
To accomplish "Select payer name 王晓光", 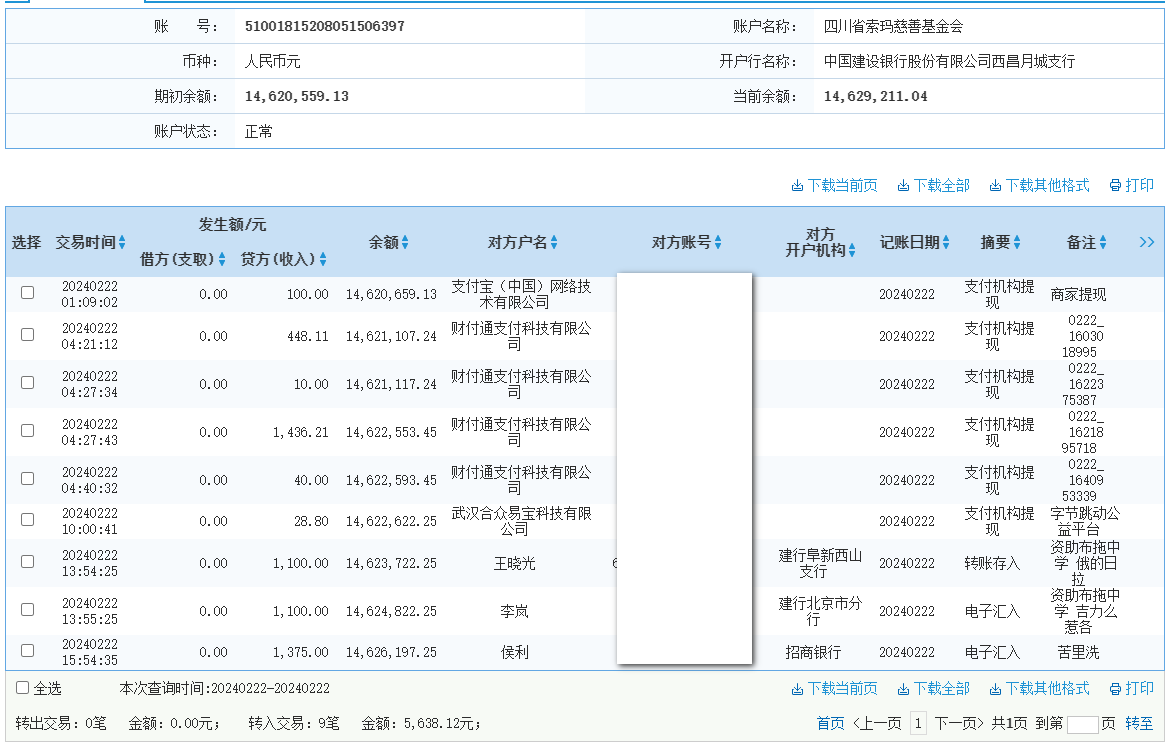I will point(514,564).
